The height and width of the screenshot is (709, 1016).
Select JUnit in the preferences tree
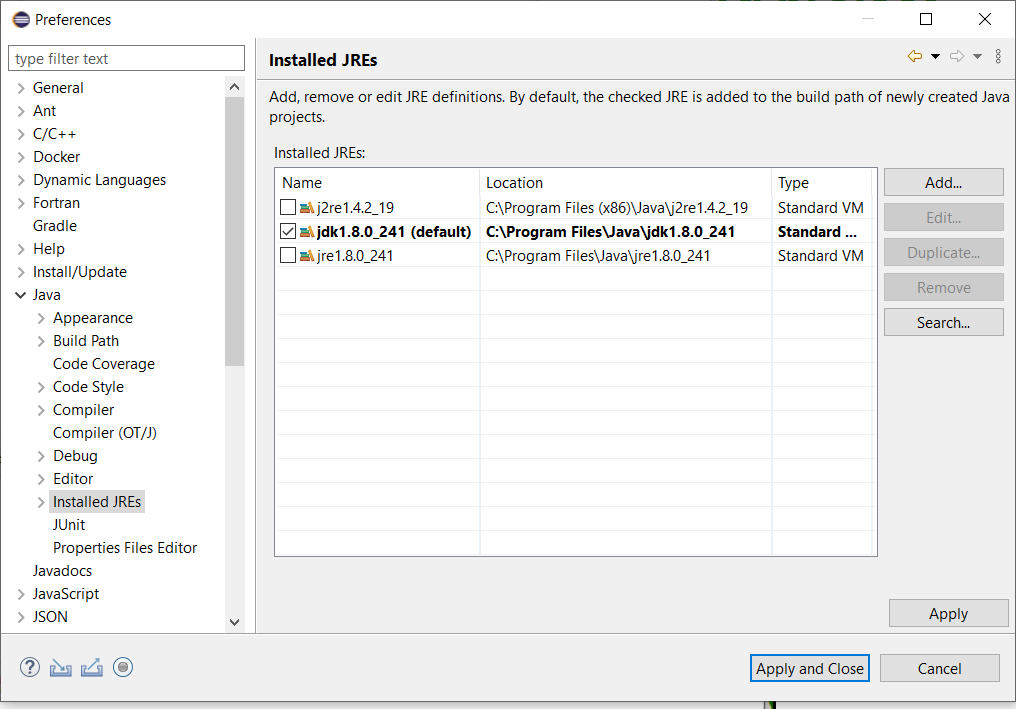pos(69,525)
